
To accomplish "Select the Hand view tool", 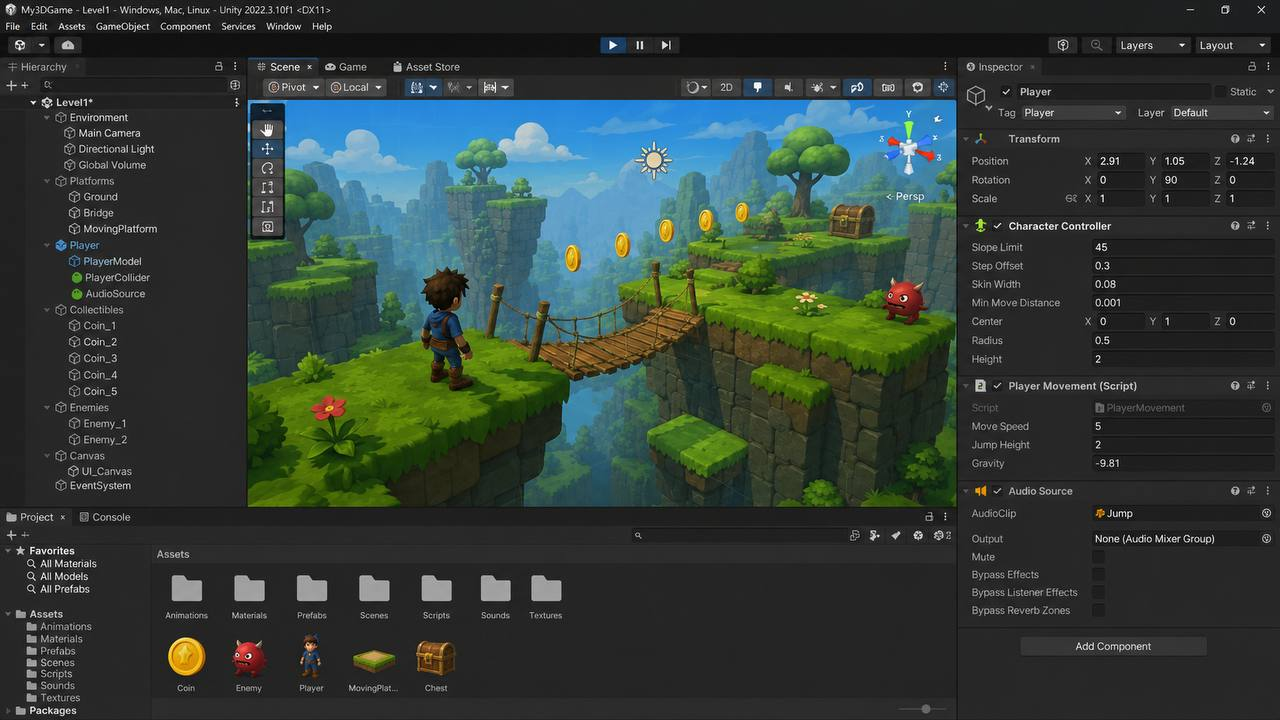I will tap(267, 129).
